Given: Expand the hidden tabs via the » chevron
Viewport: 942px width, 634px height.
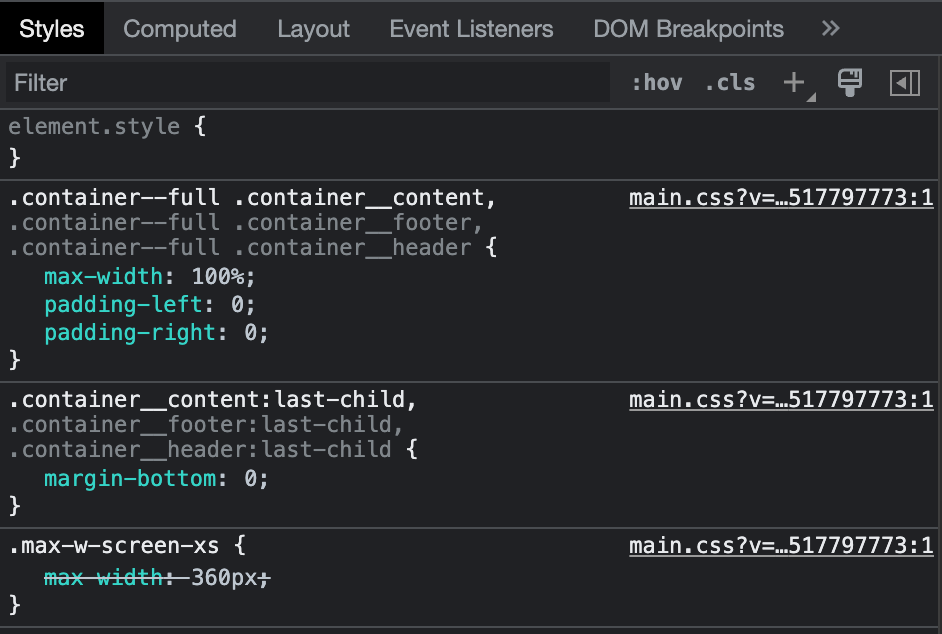Looking at the screenshot, I should 830,29.
